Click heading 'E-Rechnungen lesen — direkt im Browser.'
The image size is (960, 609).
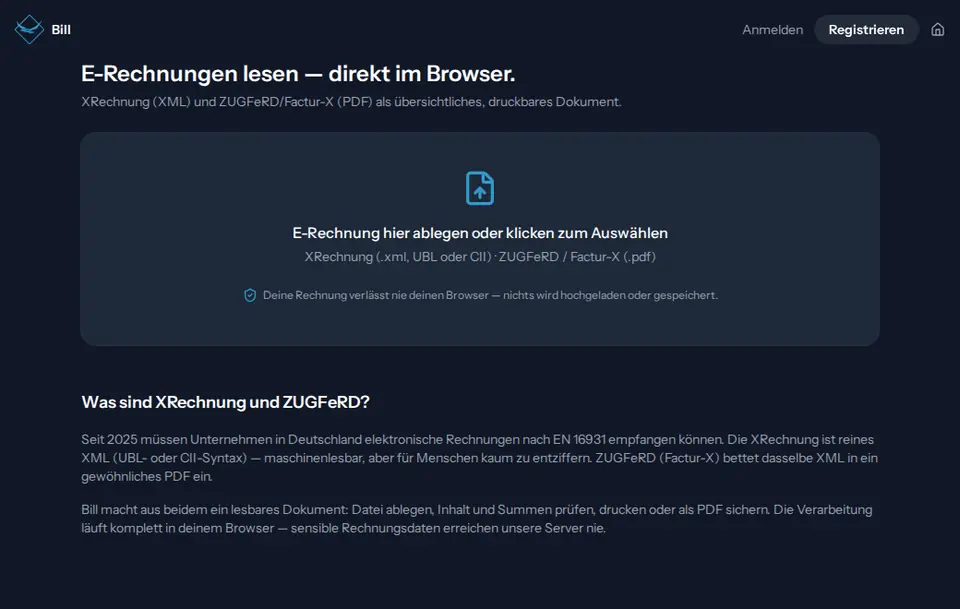click(x=298, y=73)
